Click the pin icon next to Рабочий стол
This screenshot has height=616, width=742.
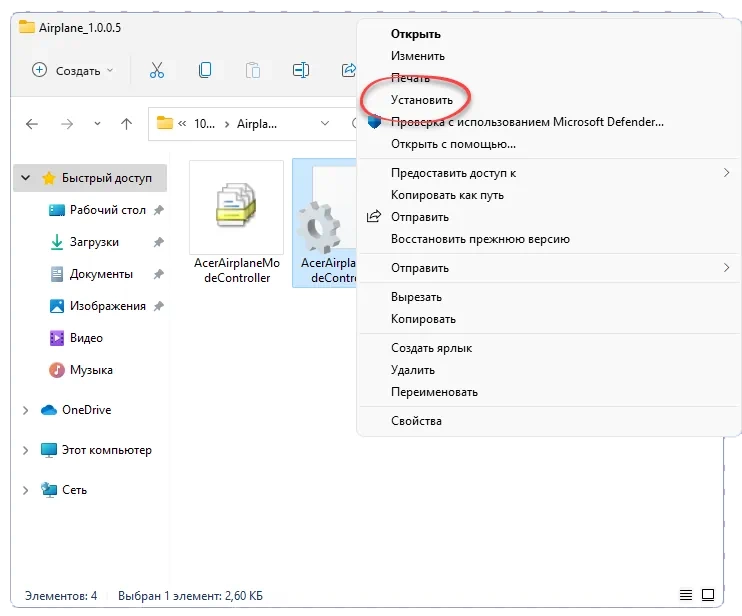(159, 210)
